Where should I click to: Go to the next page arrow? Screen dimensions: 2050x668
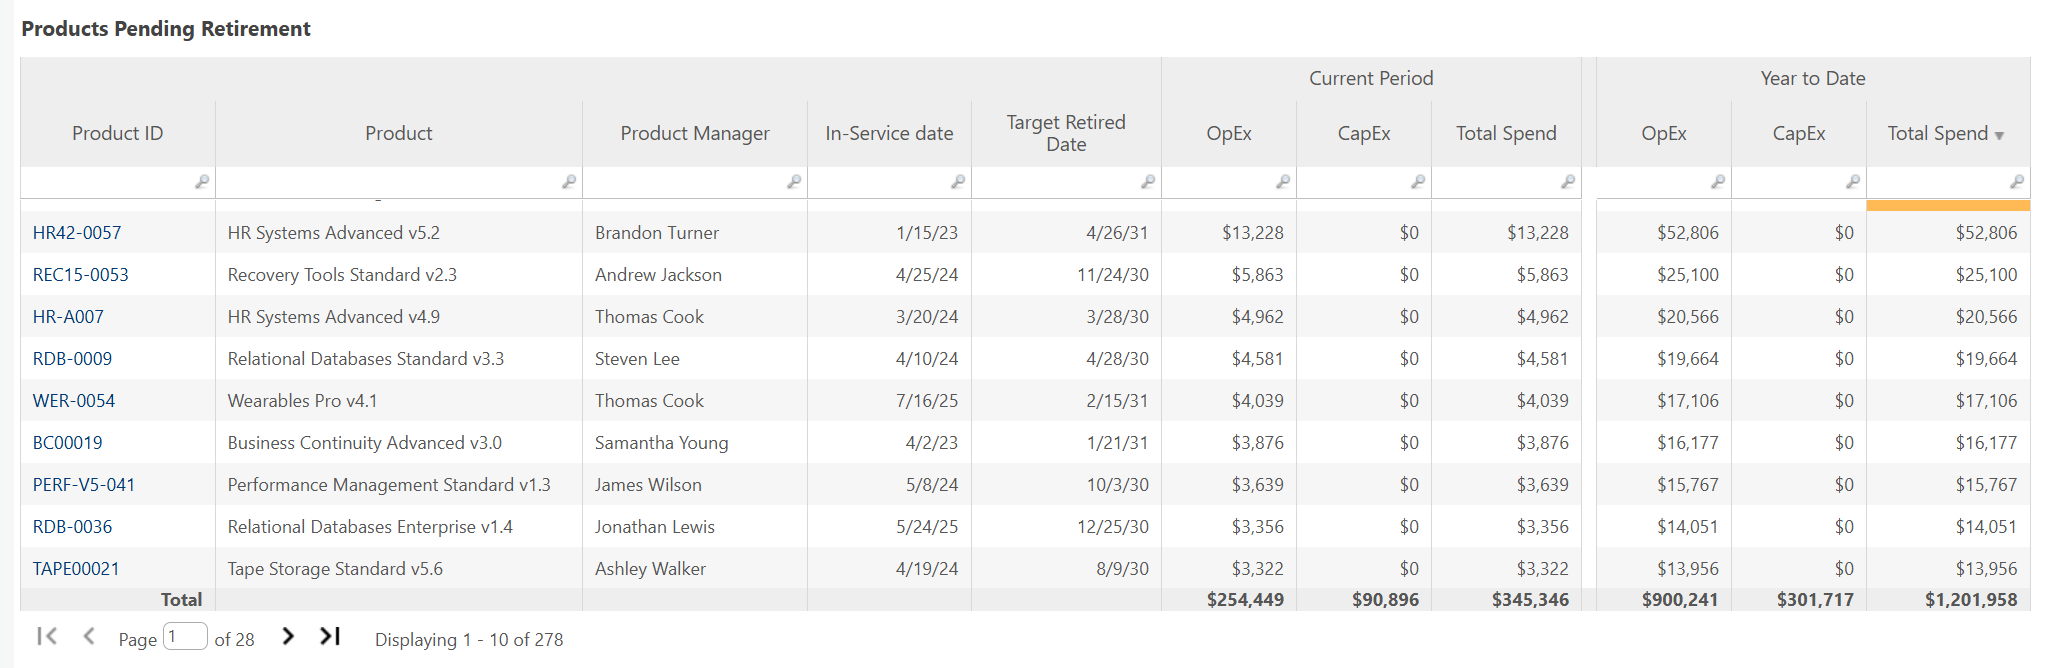pos(288,636)
